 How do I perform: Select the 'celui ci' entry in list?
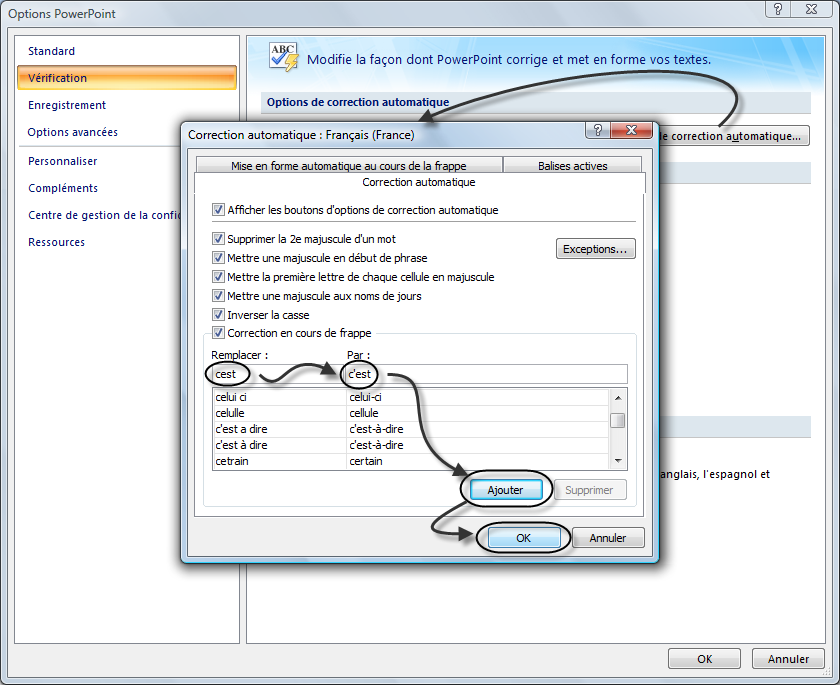point(278,397)
